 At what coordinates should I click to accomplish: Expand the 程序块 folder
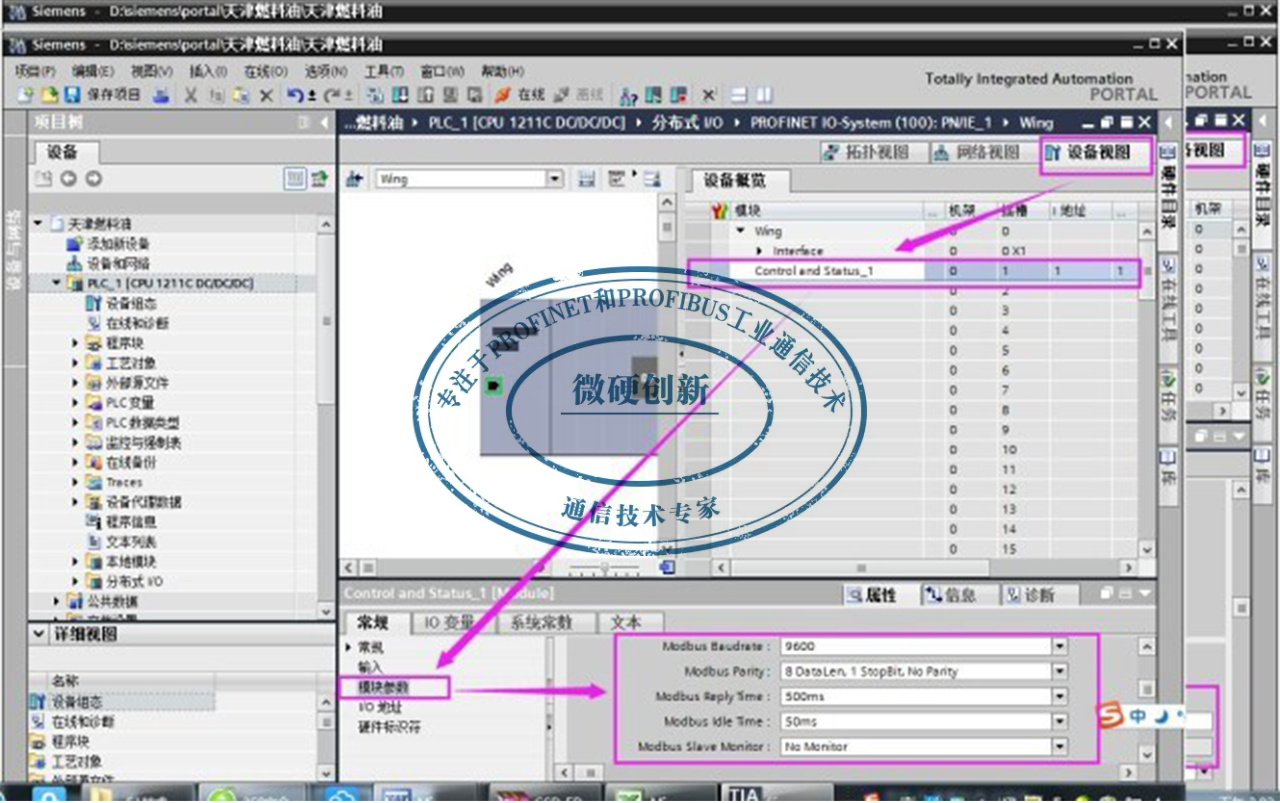pos(75,343)
